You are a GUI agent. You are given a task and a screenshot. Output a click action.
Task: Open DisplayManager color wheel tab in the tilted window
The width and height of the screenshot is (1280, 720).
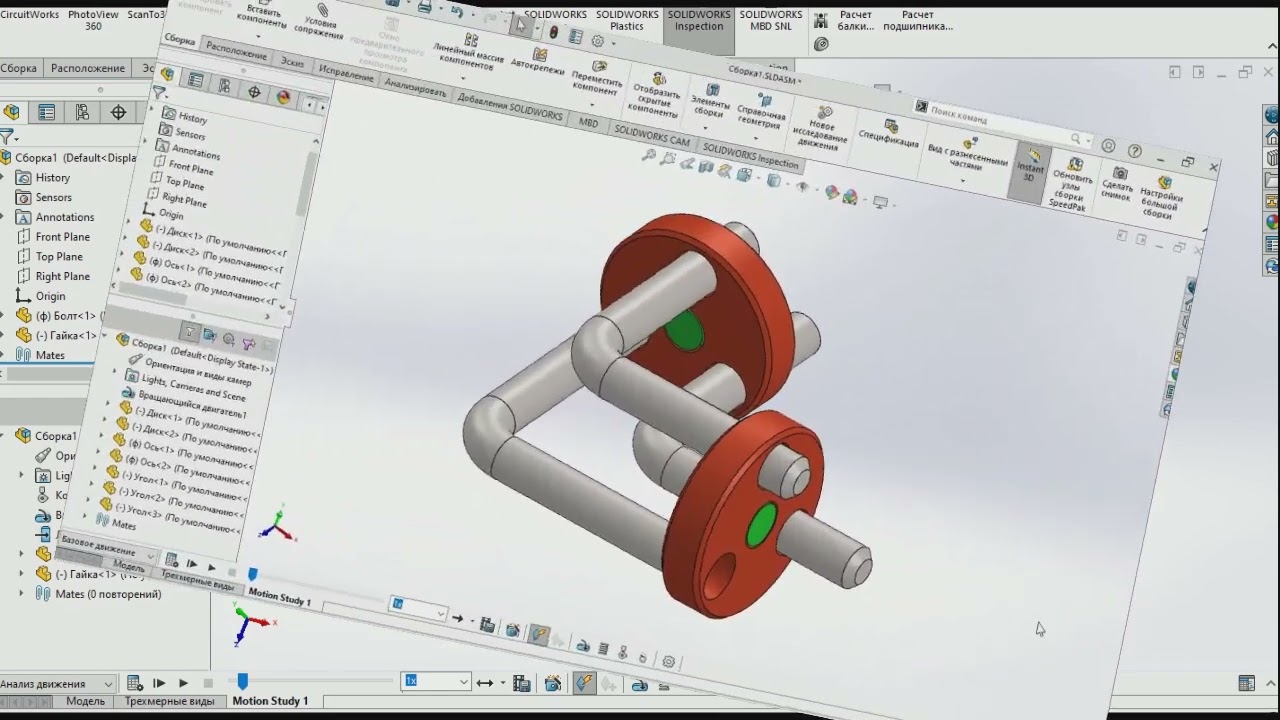tap(284, 97)
